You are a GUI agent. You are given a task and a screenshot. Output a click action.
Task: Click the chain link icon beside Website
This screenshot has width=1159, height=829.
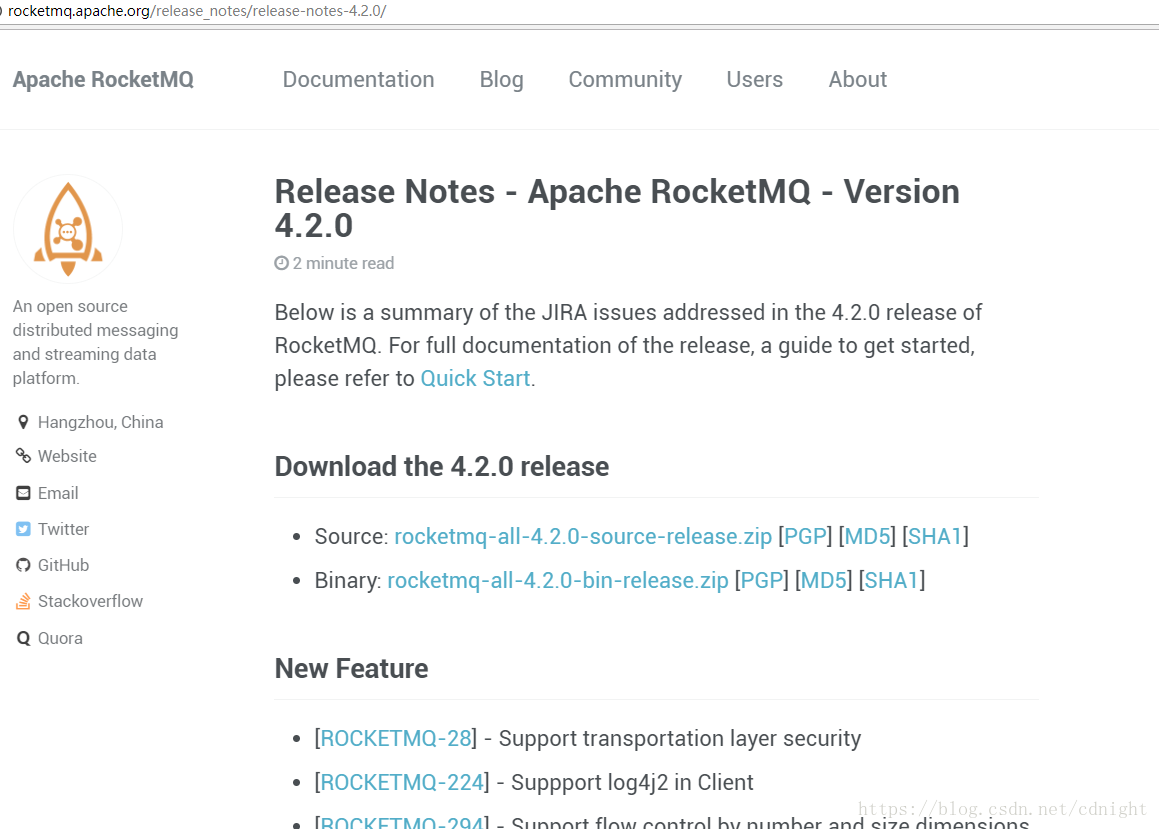coord(23,456)
